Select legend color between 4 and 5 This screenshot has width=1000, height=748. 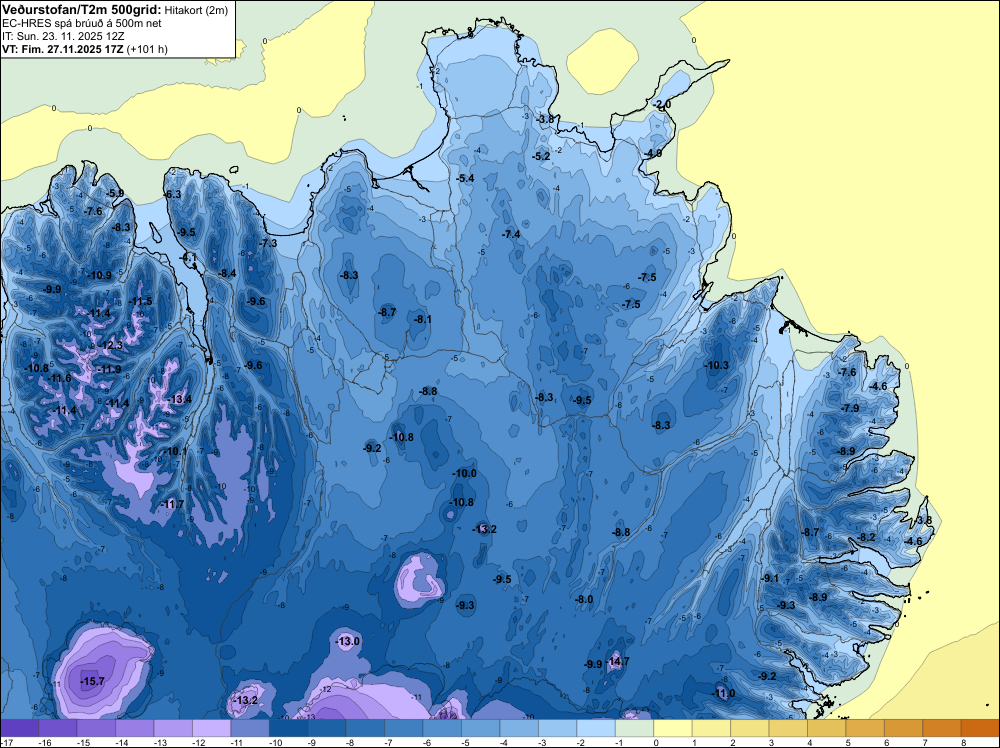(x=827, y=728)
